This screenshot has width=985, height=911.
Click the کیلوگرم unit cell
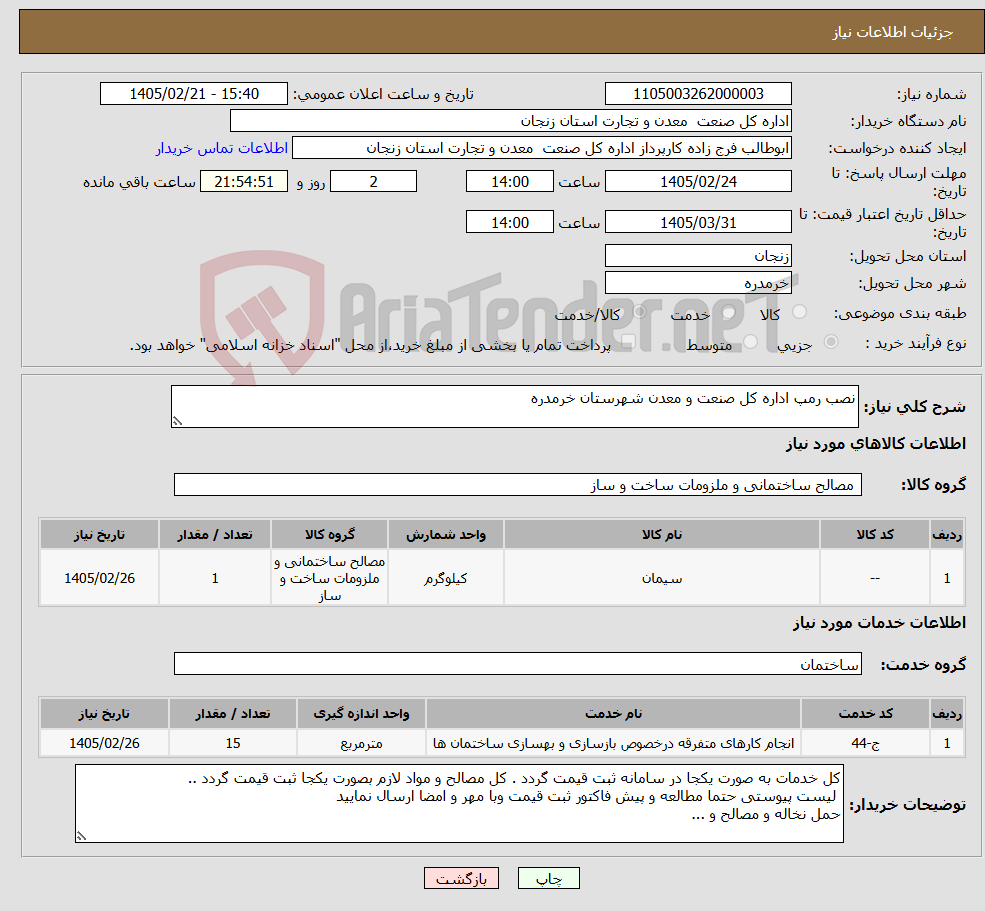(x=445, y=578)
